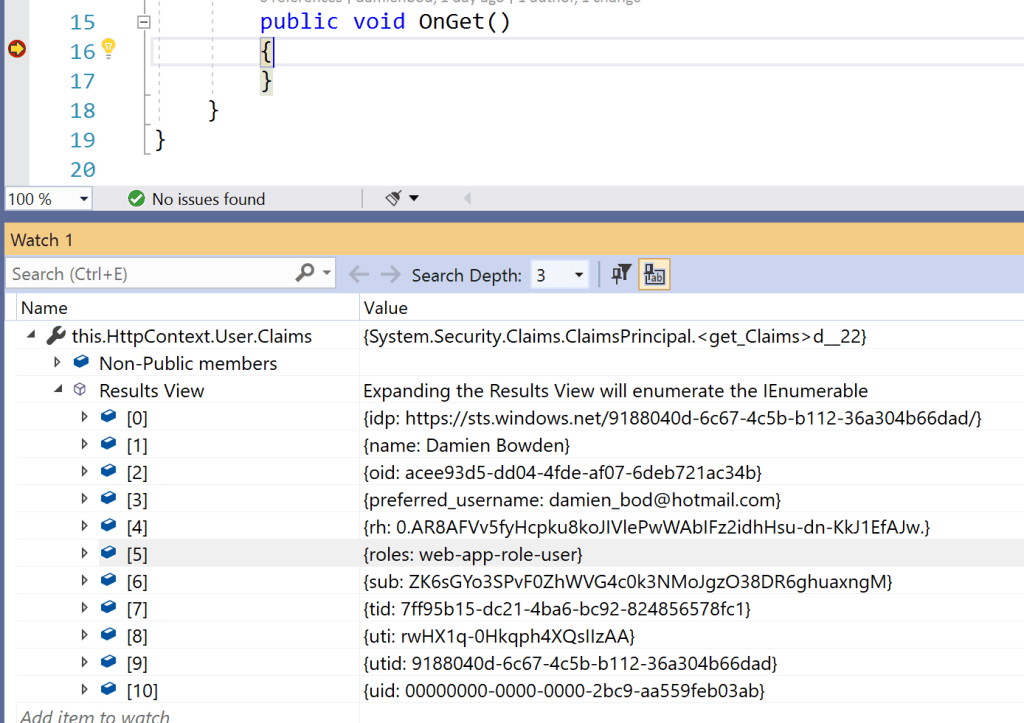Expand the [10] claim entry

84,689
